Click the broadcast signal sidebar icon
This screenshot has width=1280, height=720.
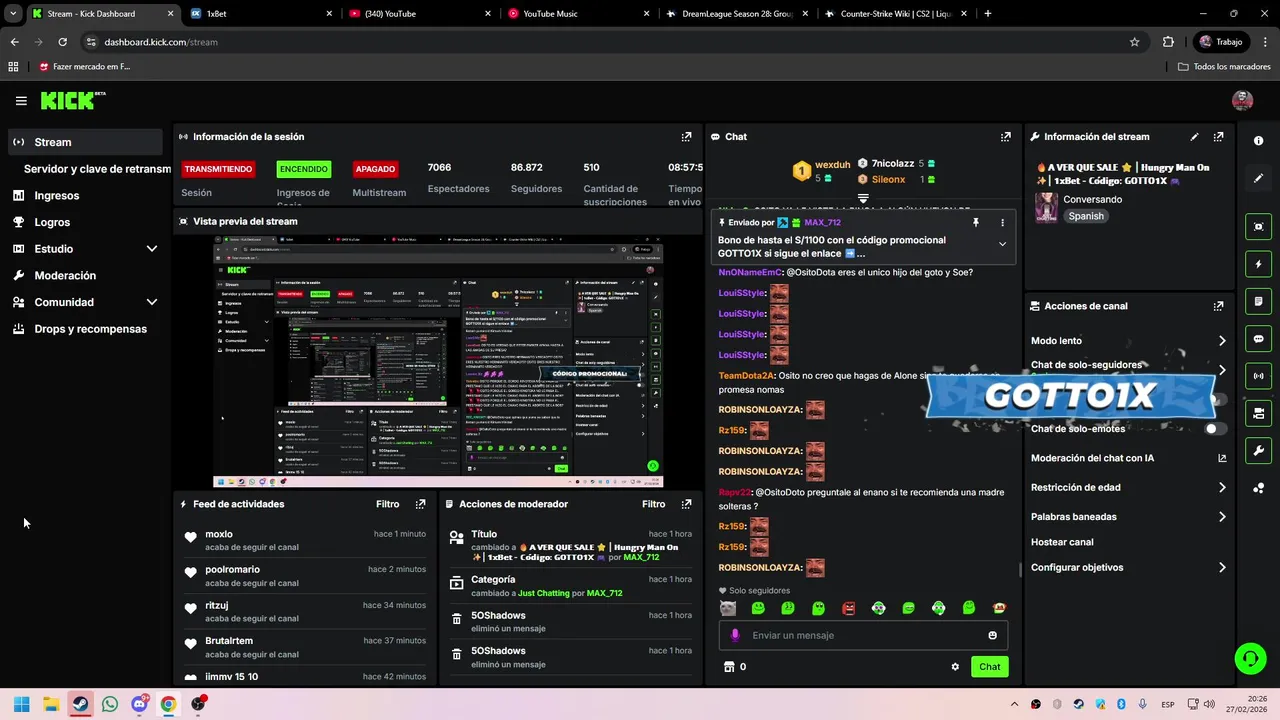tap(1258, 376)
